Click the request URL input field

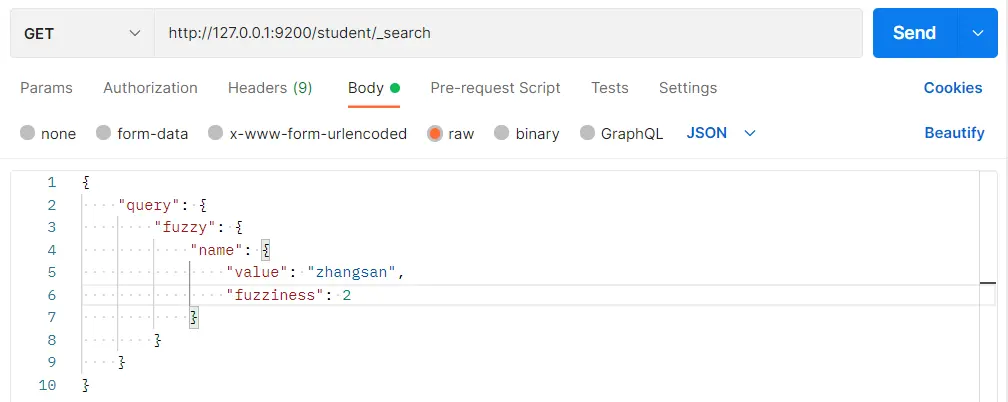pos(508,33)
